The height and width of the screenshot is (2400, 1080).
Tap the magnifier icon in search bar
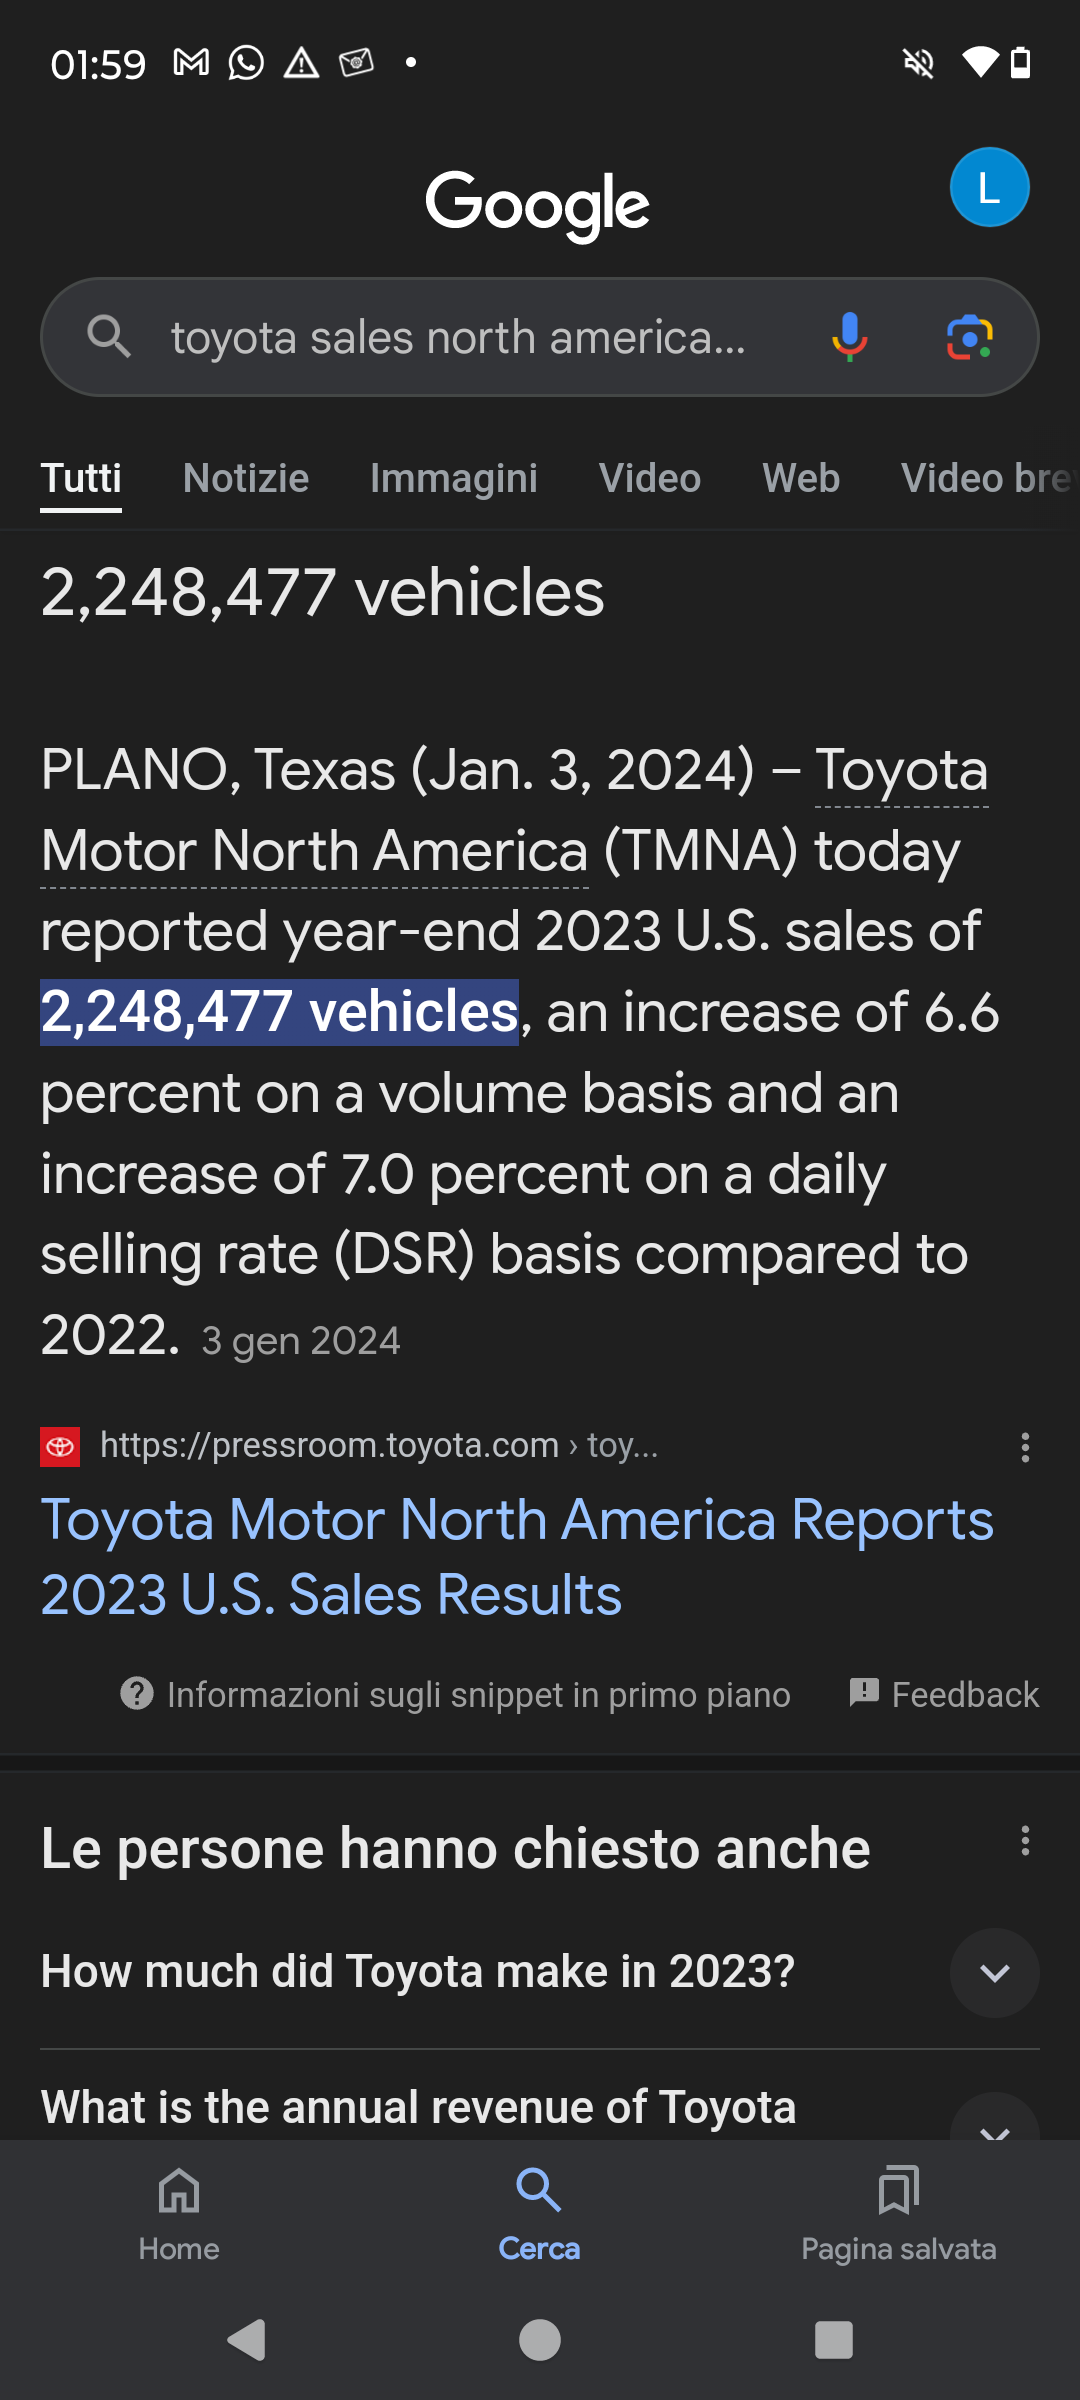click(109, 337)
